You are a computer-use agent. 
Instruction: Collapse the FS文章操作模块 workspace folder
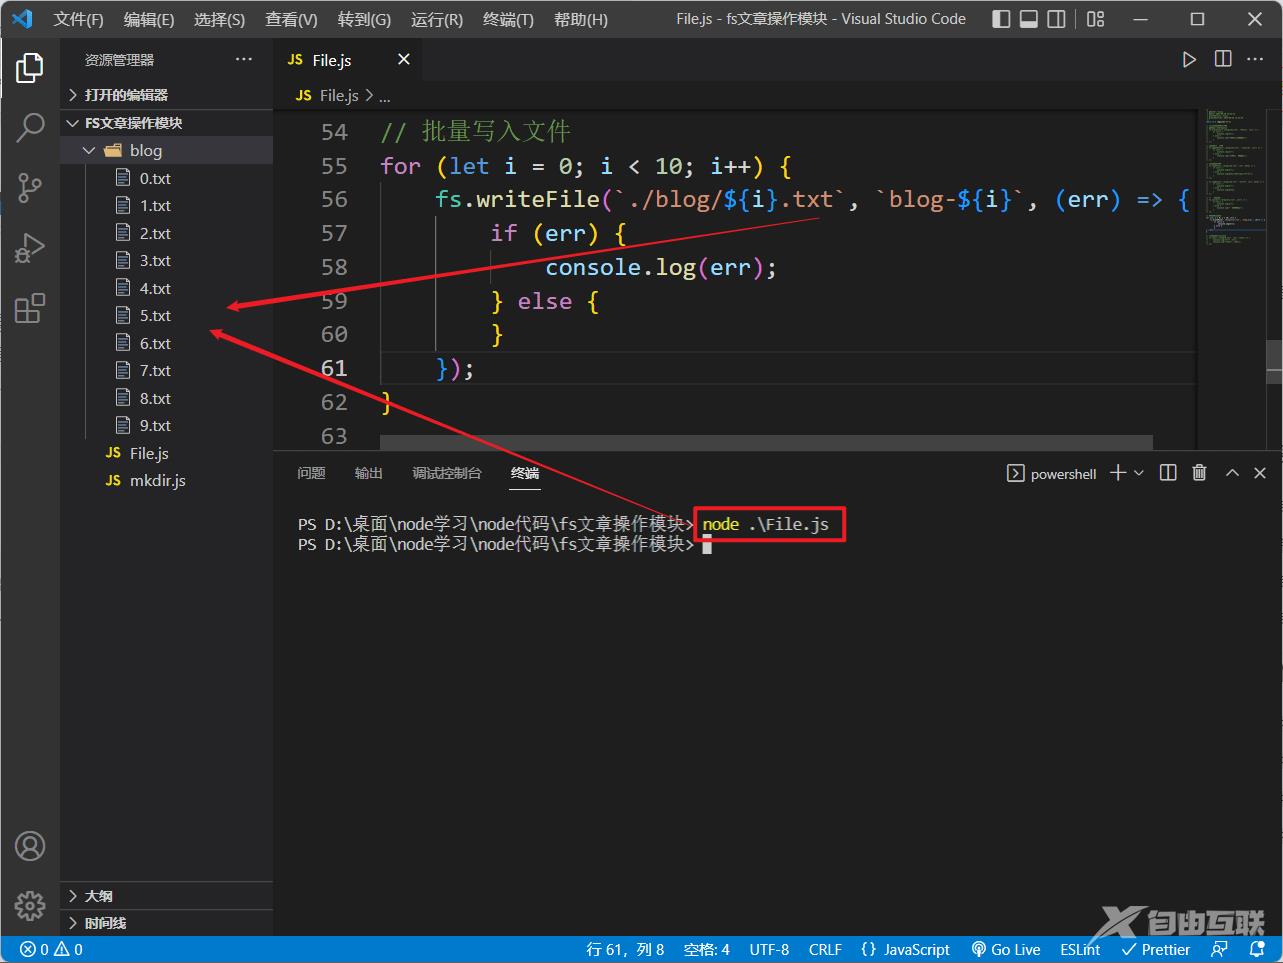tap(167, 123)
